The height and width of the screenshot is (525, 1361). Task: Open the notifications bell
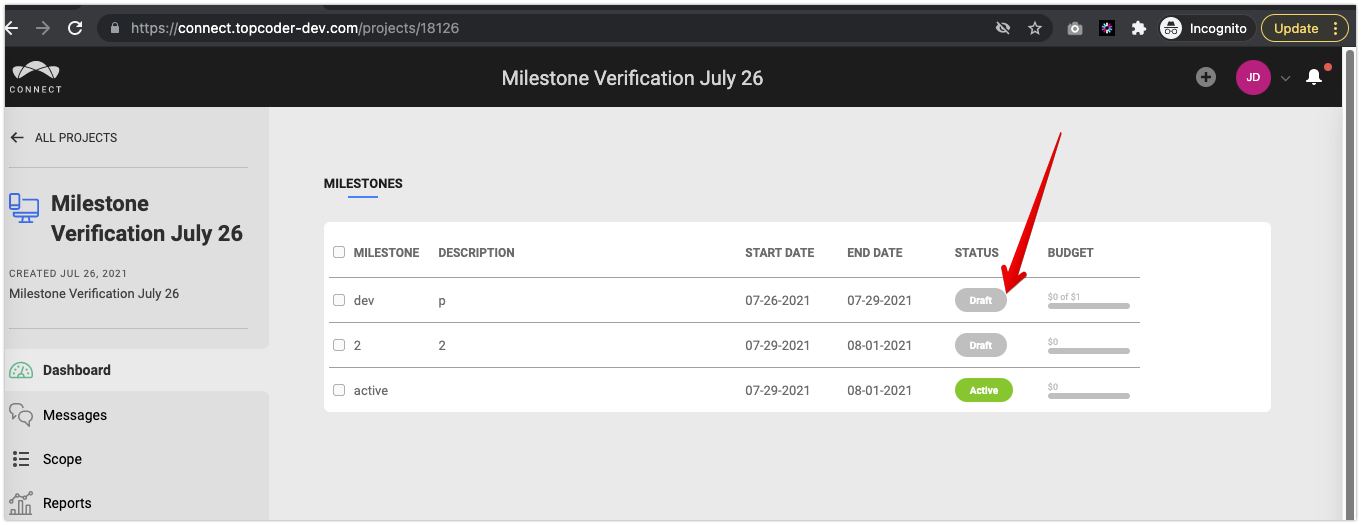(x=1315, y=77)
